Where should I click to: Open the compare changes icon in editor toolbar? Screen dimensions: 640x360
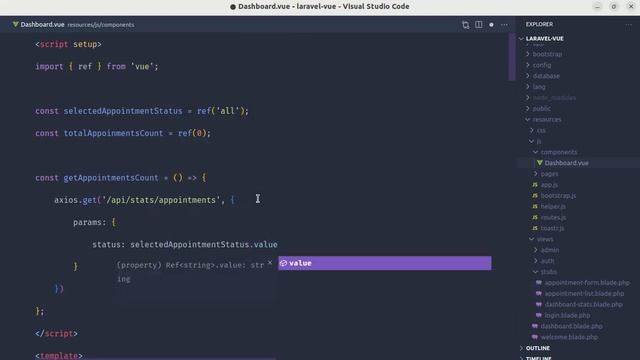(465, 25)
